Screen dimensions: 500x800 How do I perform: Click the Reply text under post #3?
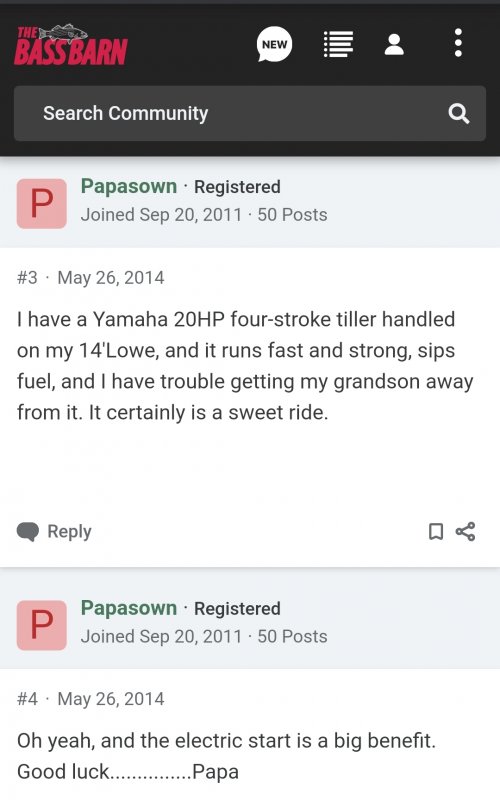(x=69, y=532)
